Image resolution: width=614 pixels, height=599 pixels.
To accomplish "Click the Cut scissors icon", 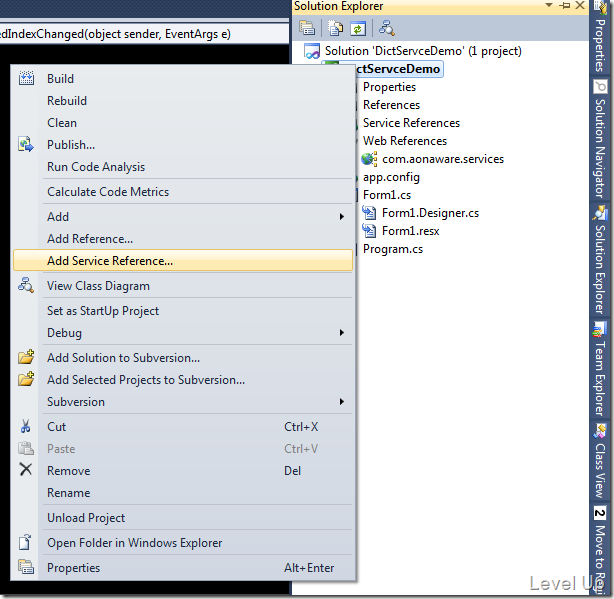I will tap(26, 426).
